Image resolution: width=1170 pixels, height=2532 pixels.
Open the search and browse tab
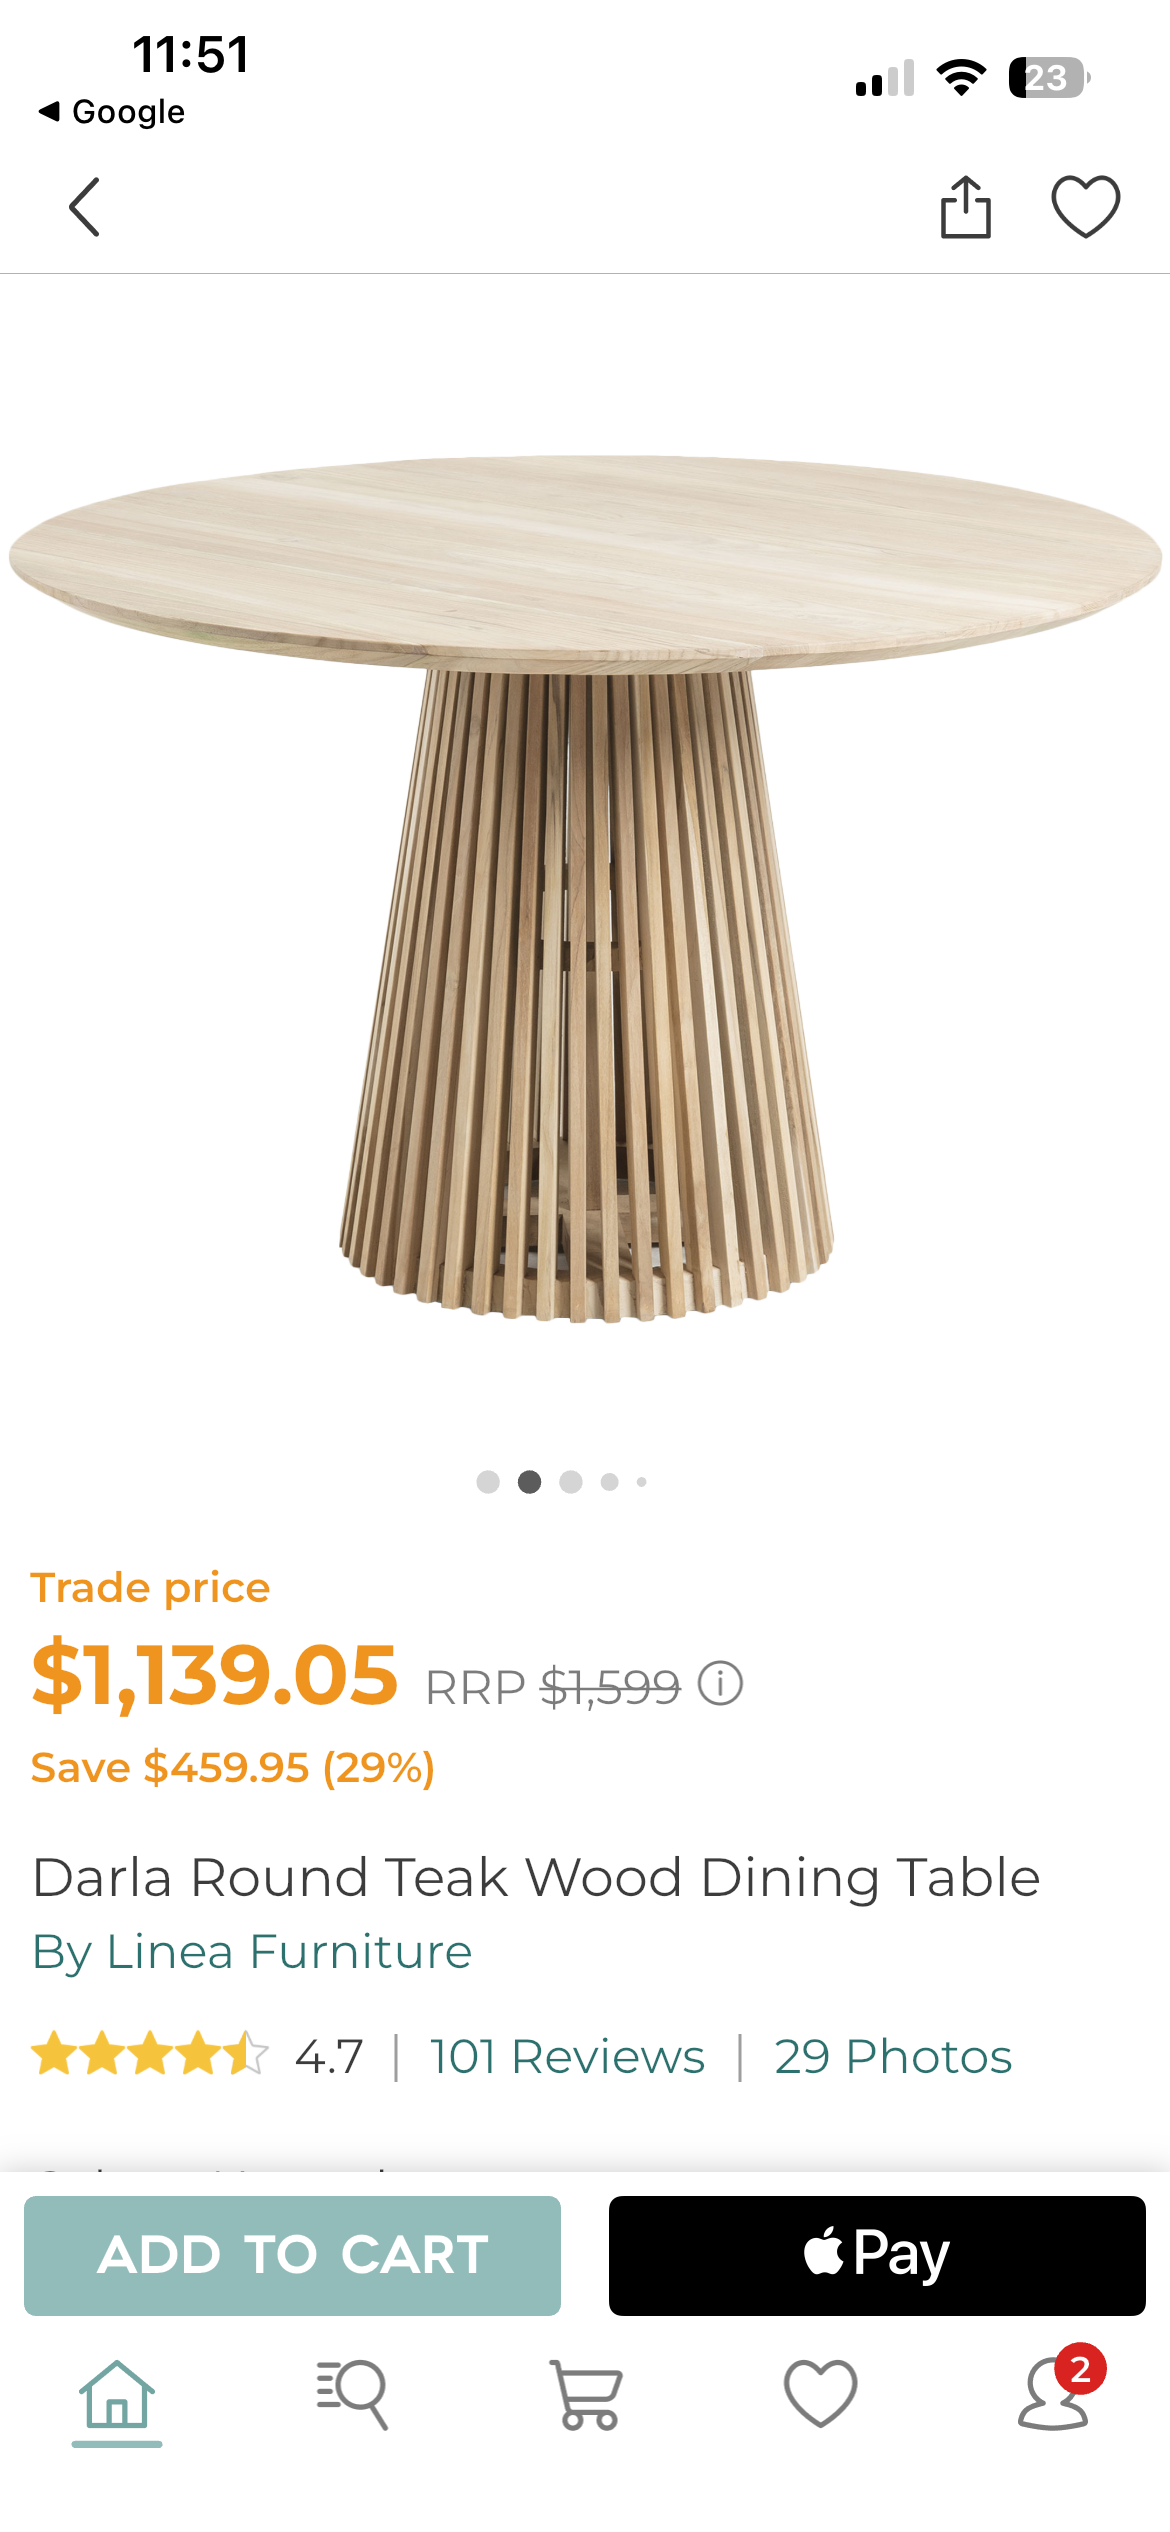[352, 2396]
